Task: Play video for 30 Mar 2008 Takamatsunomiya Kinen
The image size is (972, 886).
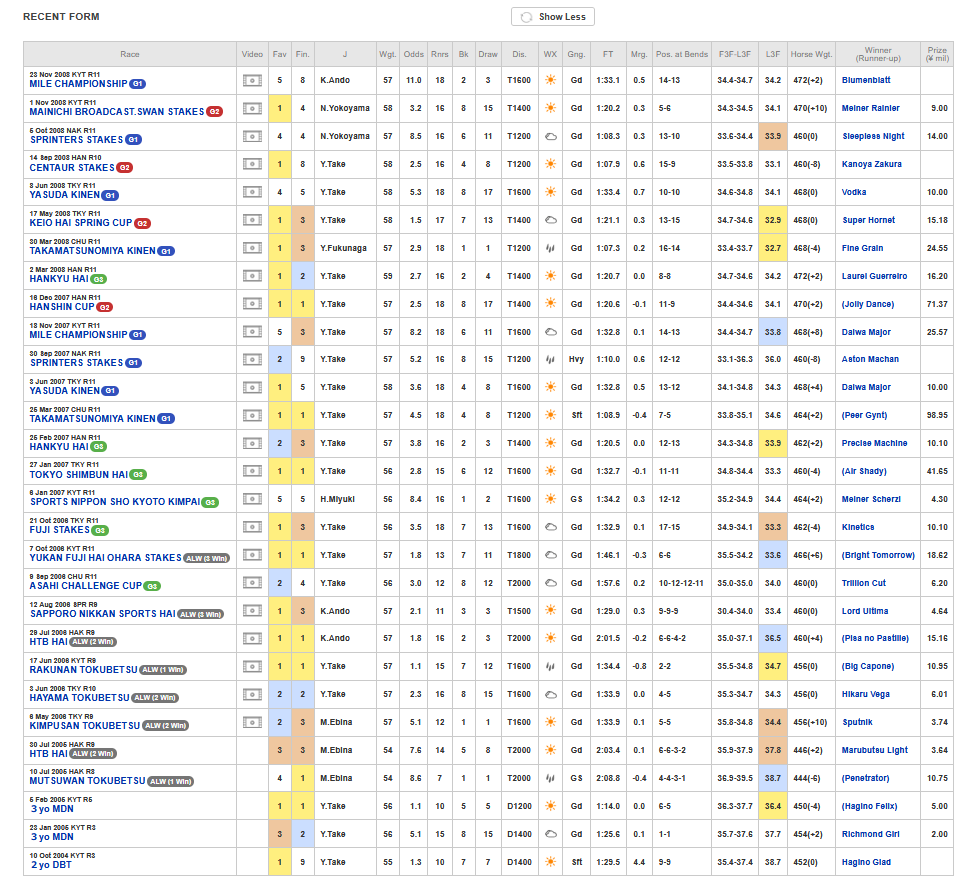Action: pos(252,248)
